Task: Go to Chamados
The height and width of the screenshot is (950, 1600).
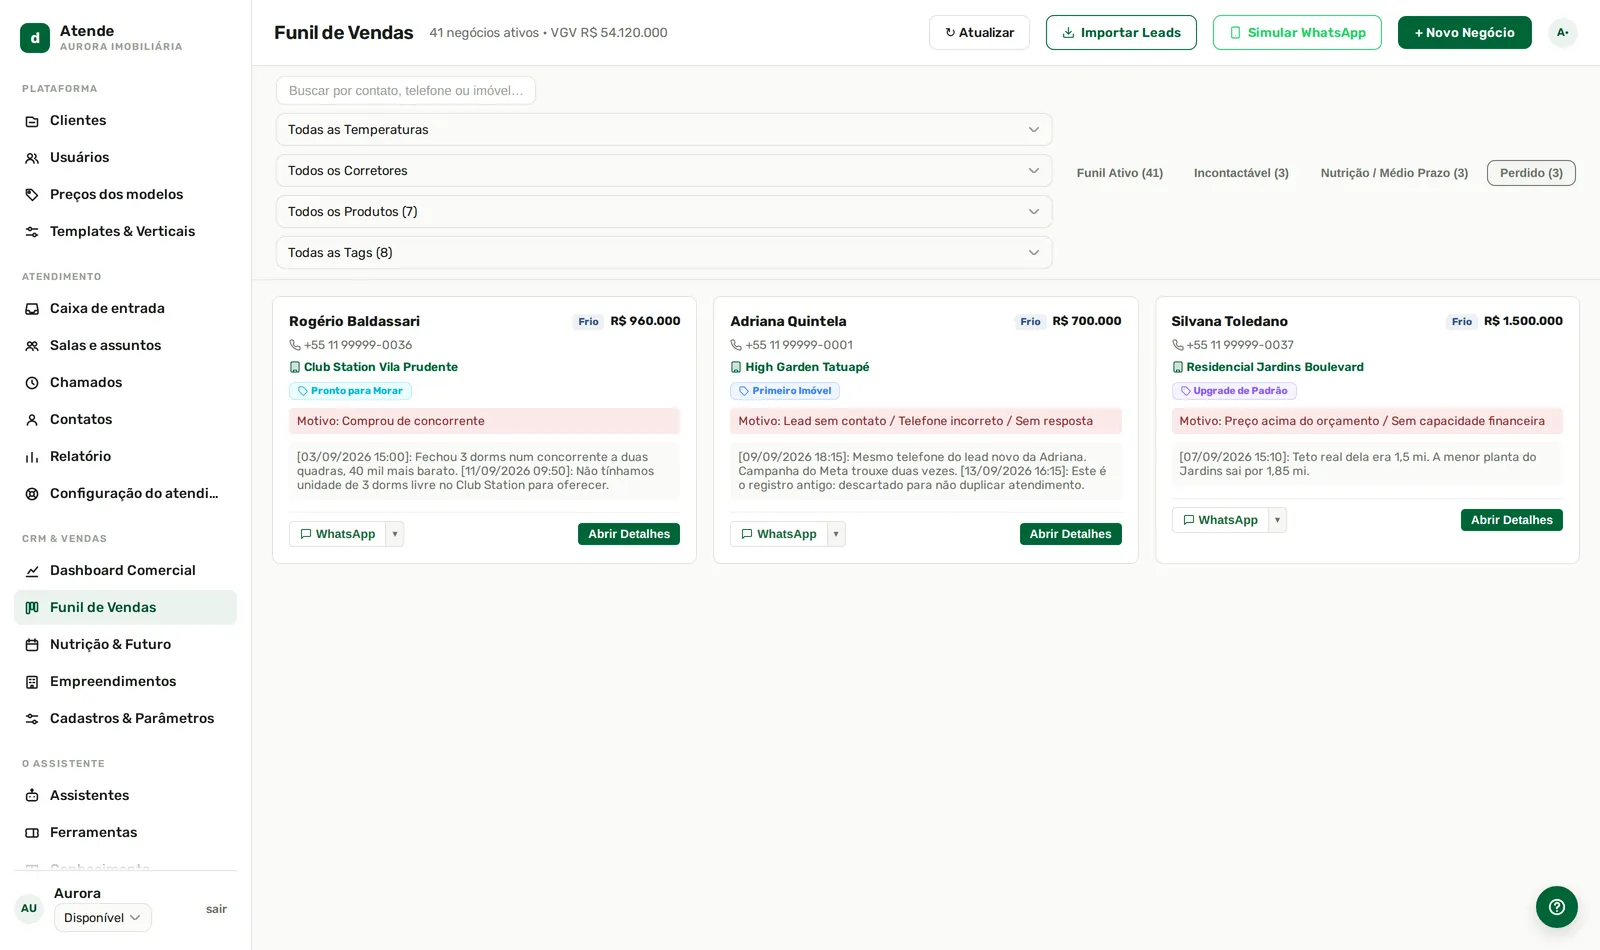Action: [x=125, y=383]
